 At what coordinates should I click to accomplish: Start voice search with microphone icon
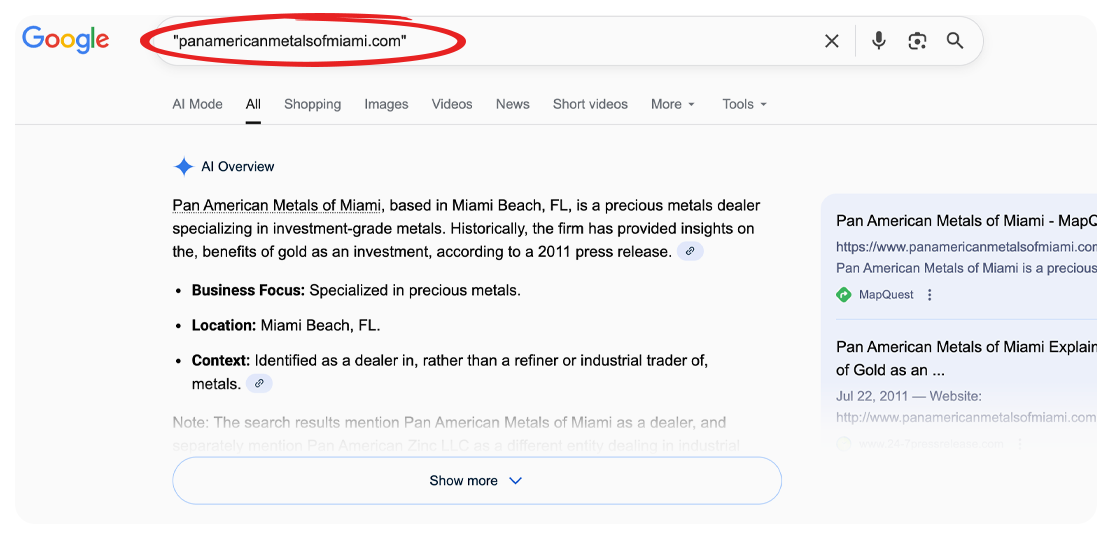[x=878, y=41]
